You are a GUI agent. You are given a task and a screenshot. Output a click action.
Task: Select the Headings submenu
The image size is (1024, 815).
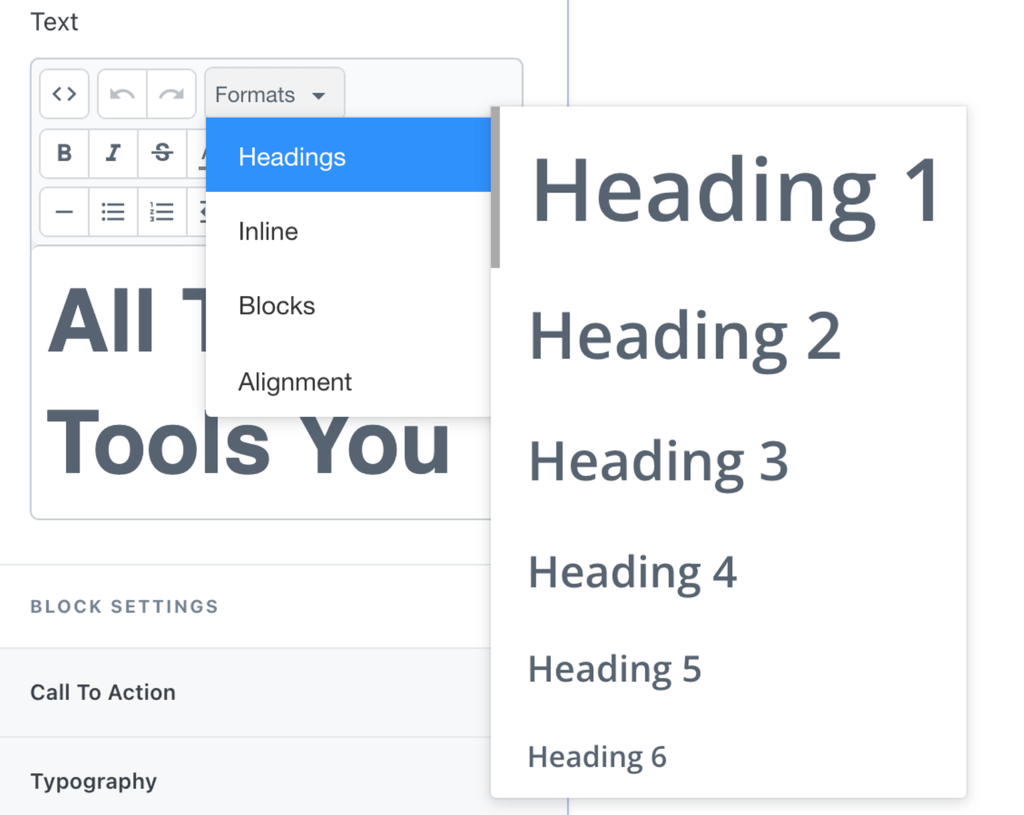point(292,156)
